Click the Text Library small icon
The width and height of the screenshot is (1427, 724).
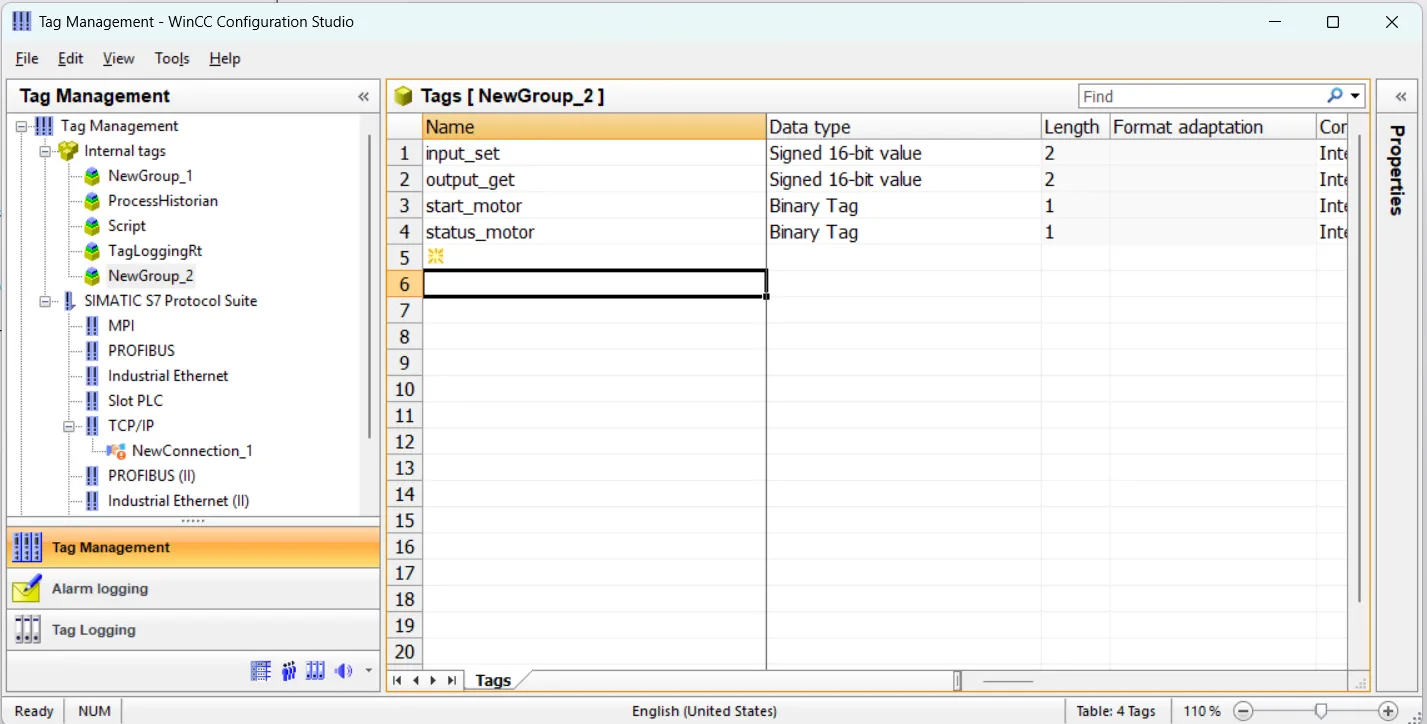(x=261, y=671)
